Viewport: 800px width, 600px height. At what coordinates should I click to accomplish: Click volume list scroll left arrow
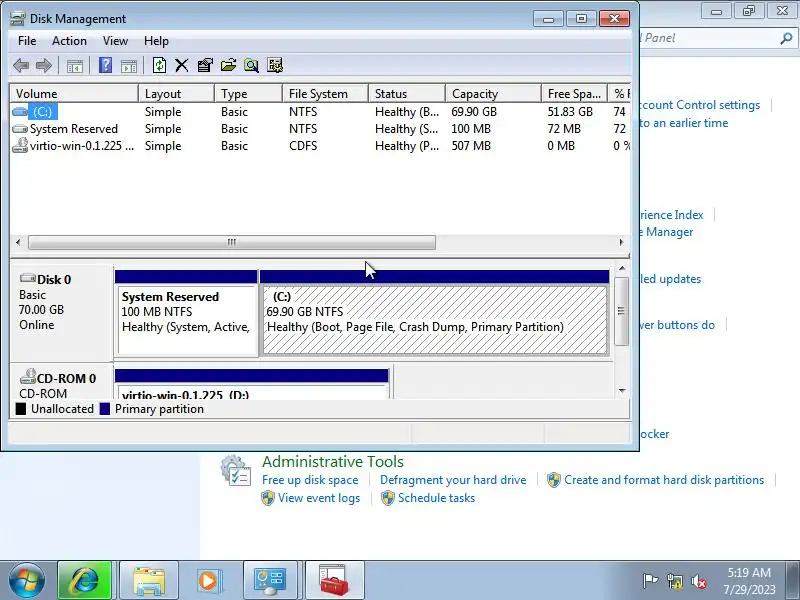[18, 242]
